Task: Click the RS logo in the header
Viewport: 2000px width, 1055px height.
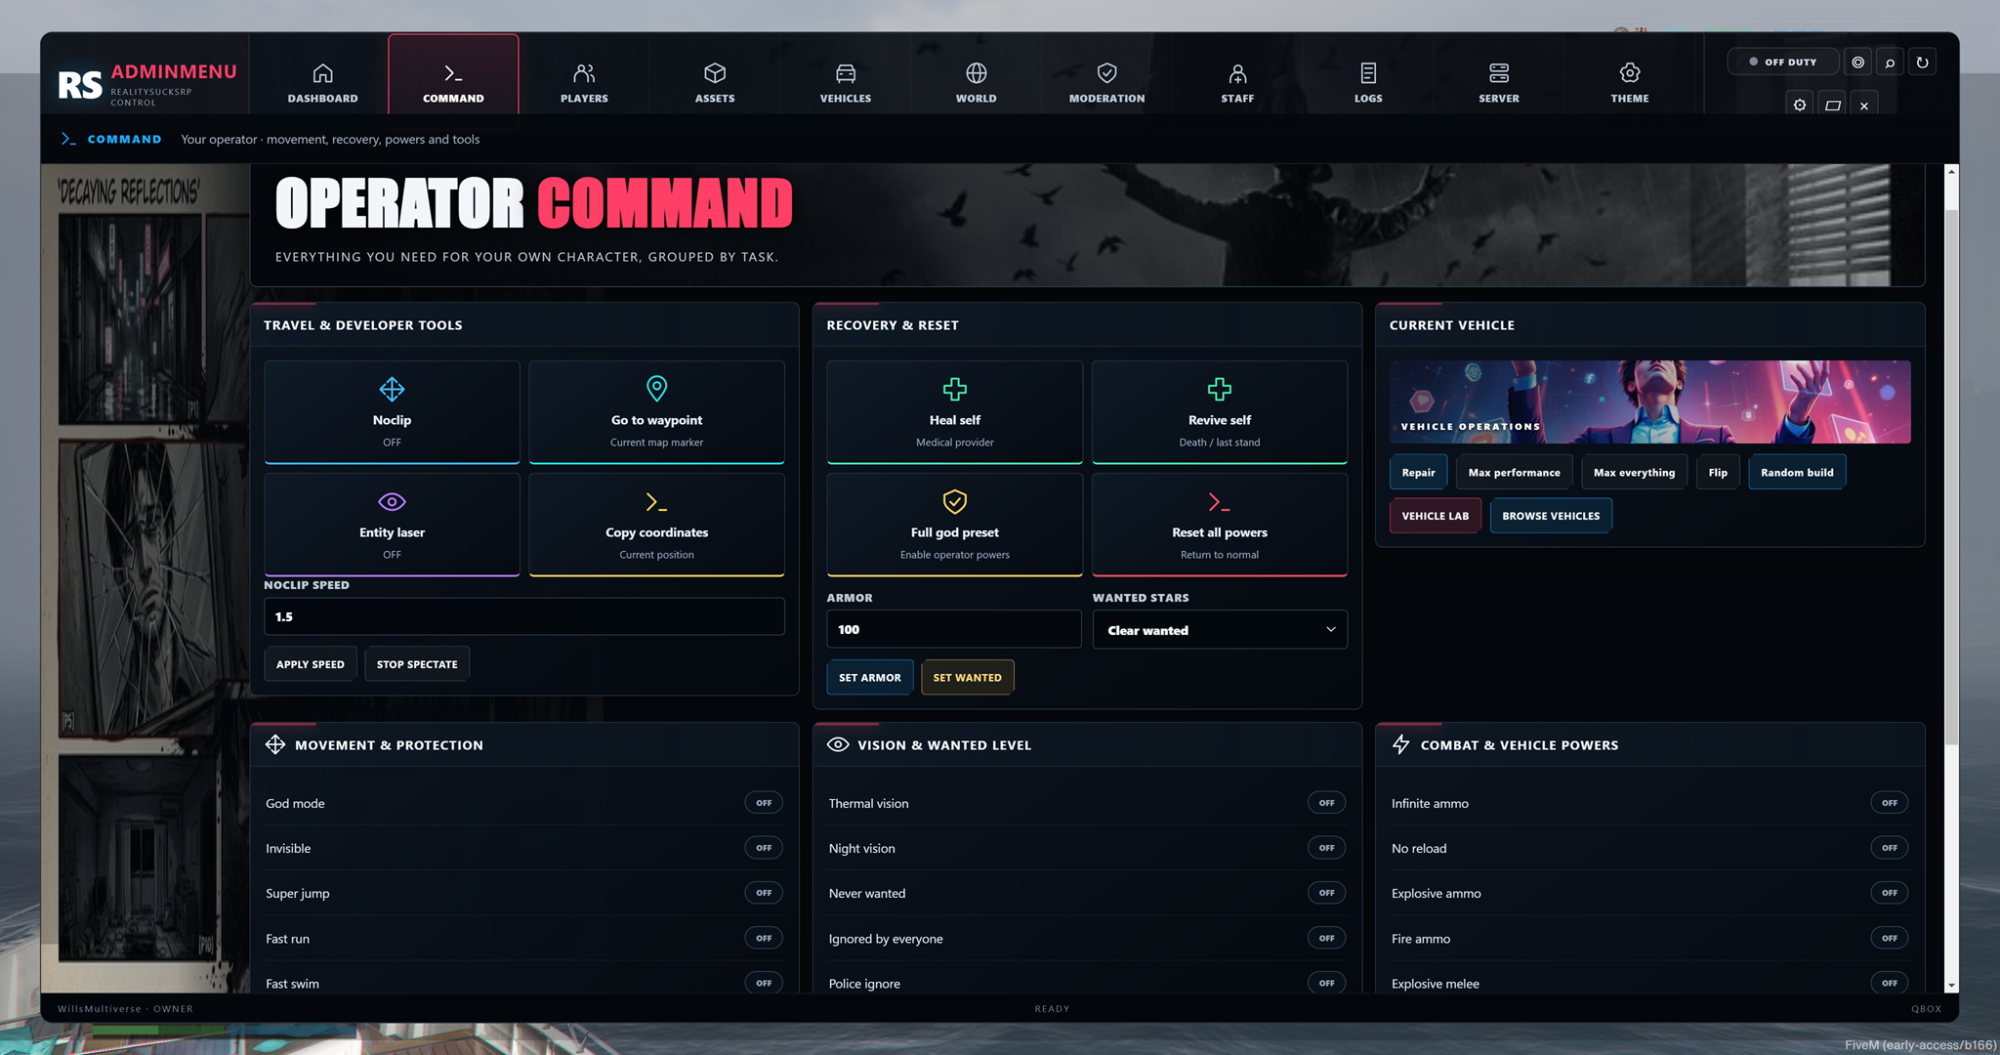Action: 80,85
